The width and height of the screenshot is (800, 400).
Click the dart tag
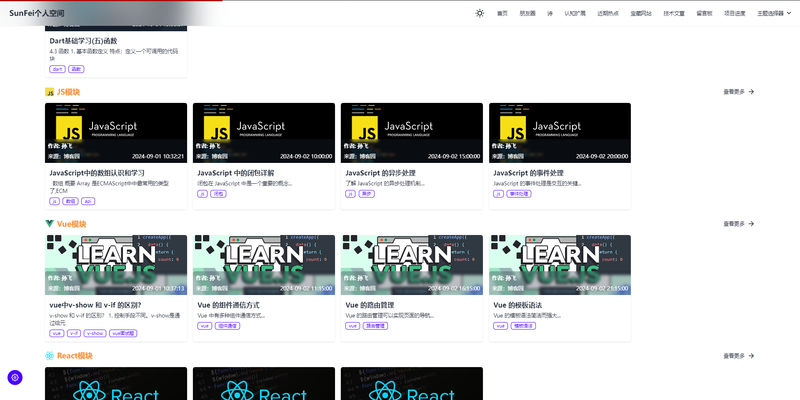58,69
